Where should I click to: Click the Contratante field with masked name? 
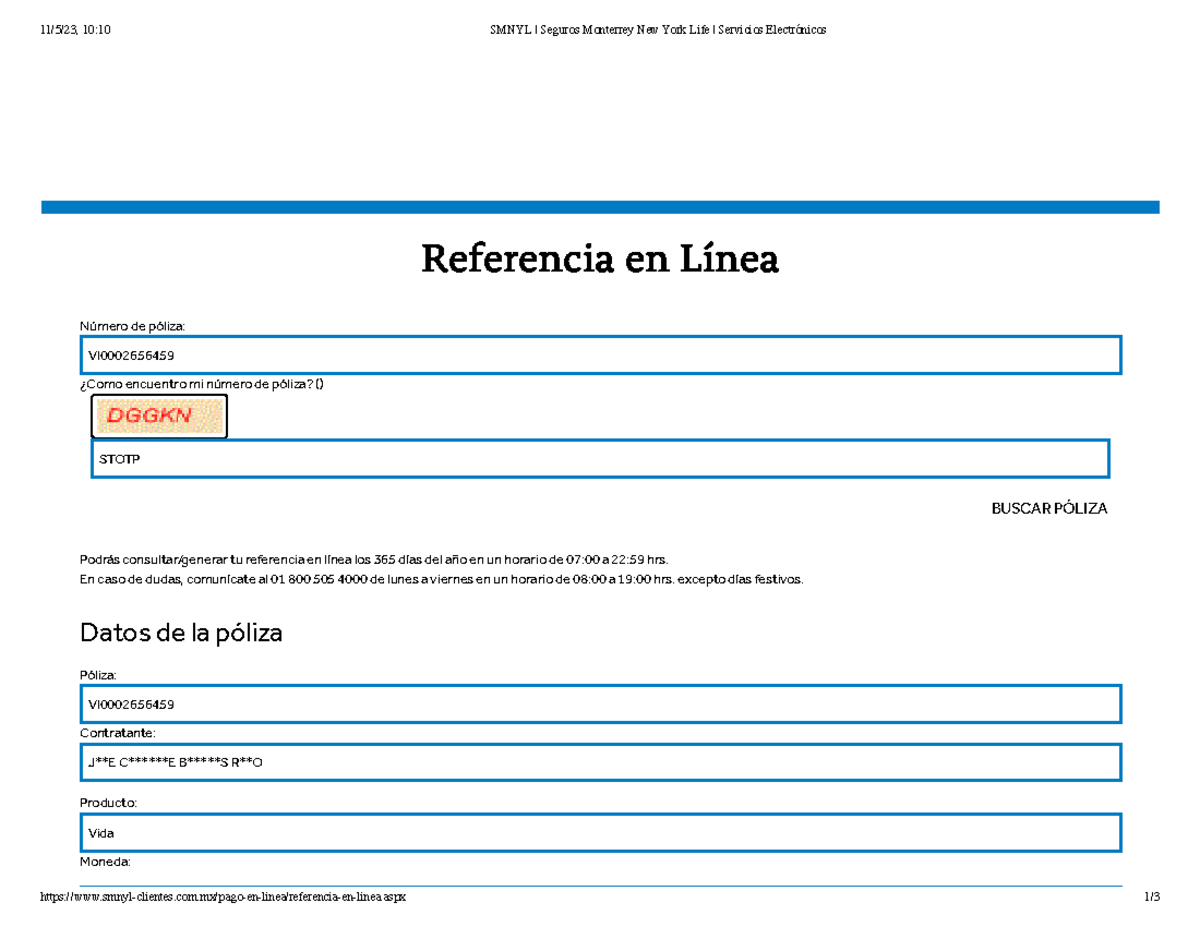(600, 763)
